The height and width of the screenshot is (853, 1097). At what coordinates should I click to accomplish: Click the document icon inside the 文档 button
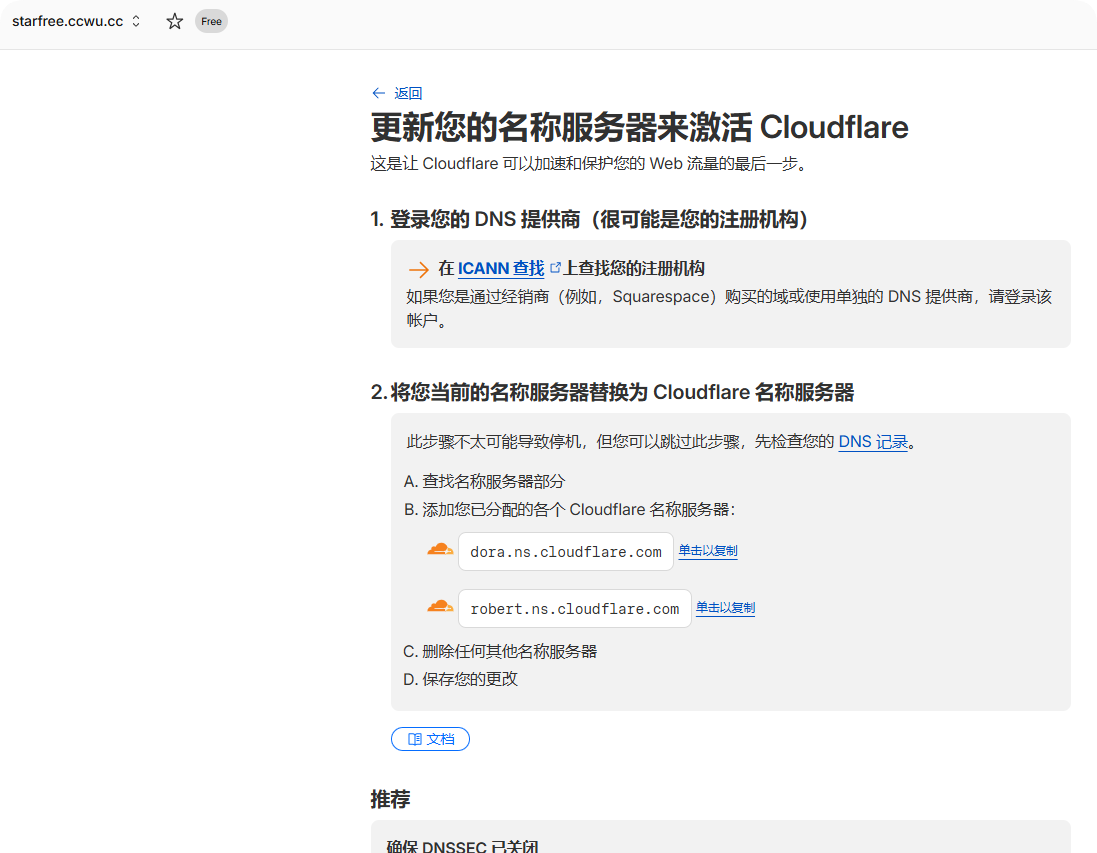pyautogui.click(x=416, y=739)
